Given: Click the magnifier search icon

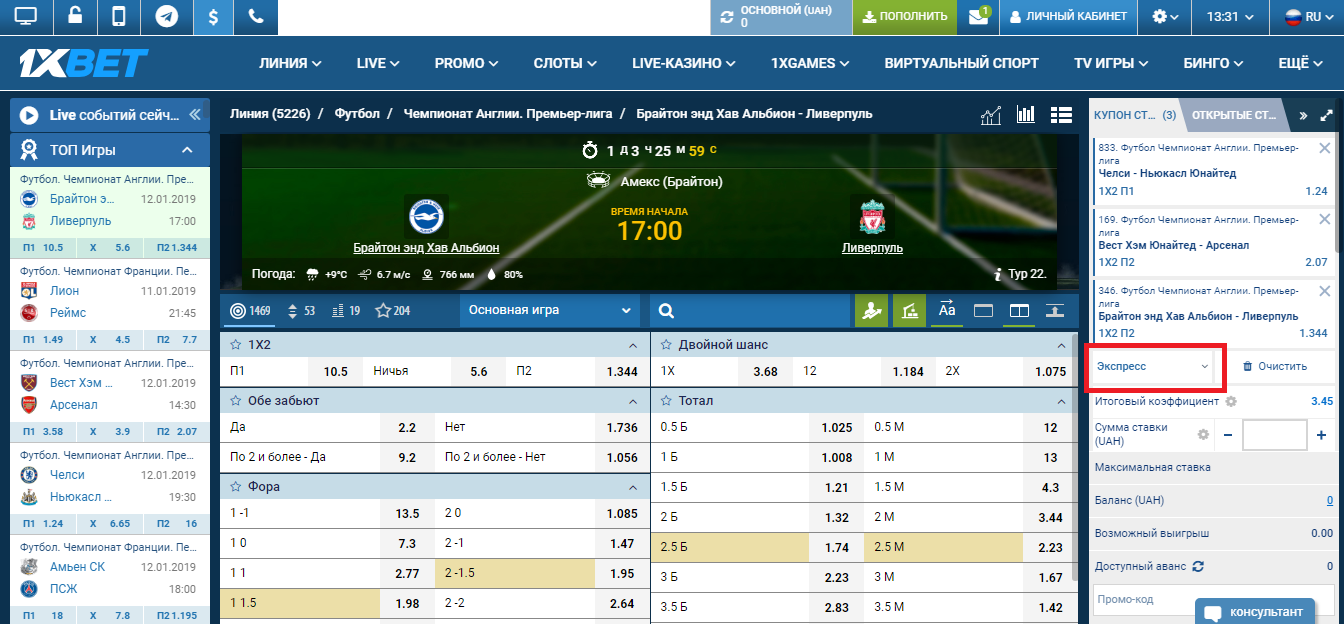Looking at the screenshot, I should 667,311.
